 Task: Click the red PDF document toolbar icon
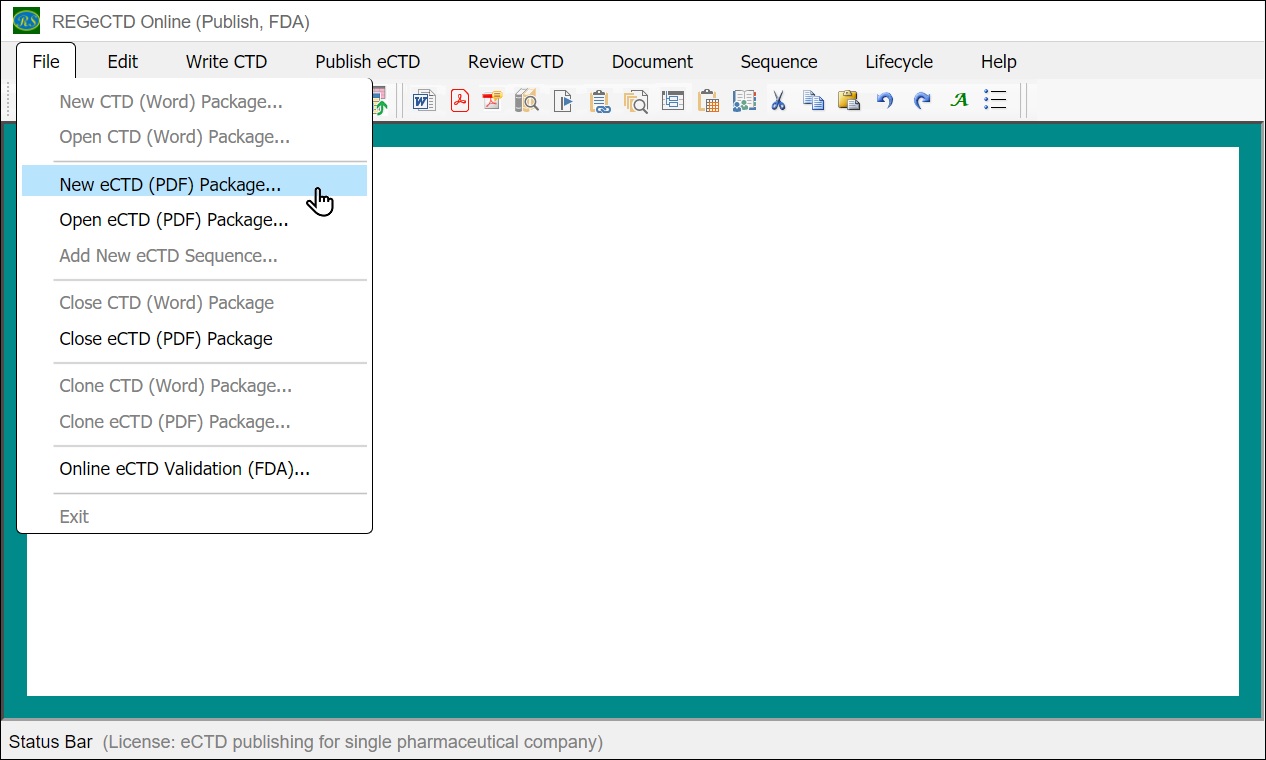tap(460, 100)
